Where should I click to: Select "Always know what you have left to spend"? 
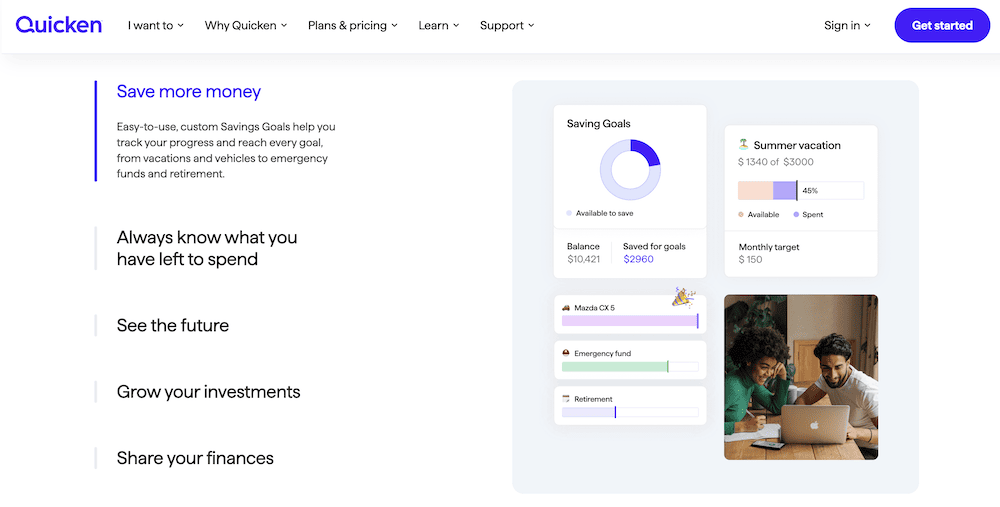(x=207, y=248)
